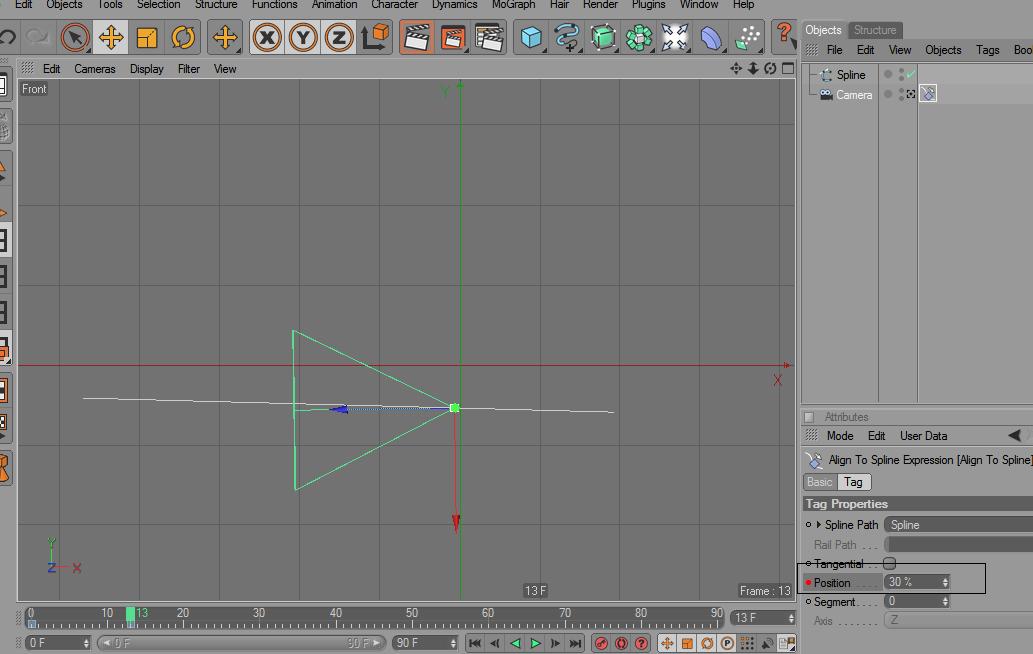
Task: Open the Attributes Mode menu
Action: 840,436
